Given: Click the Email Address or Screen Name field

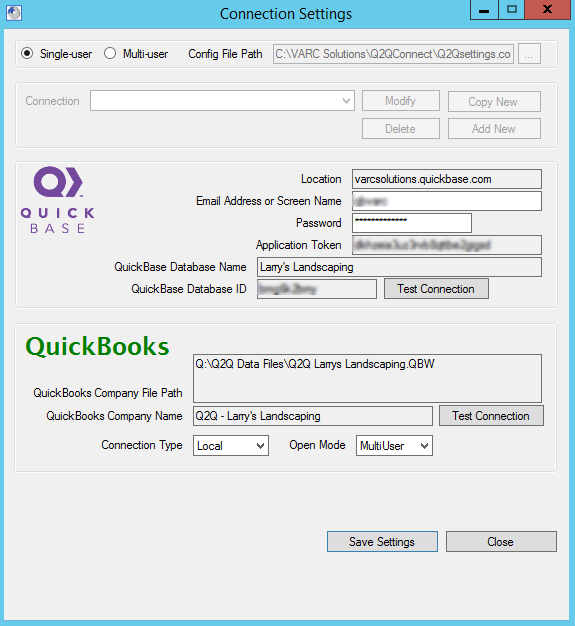Looking at the screenshot, I should (447, 201).
